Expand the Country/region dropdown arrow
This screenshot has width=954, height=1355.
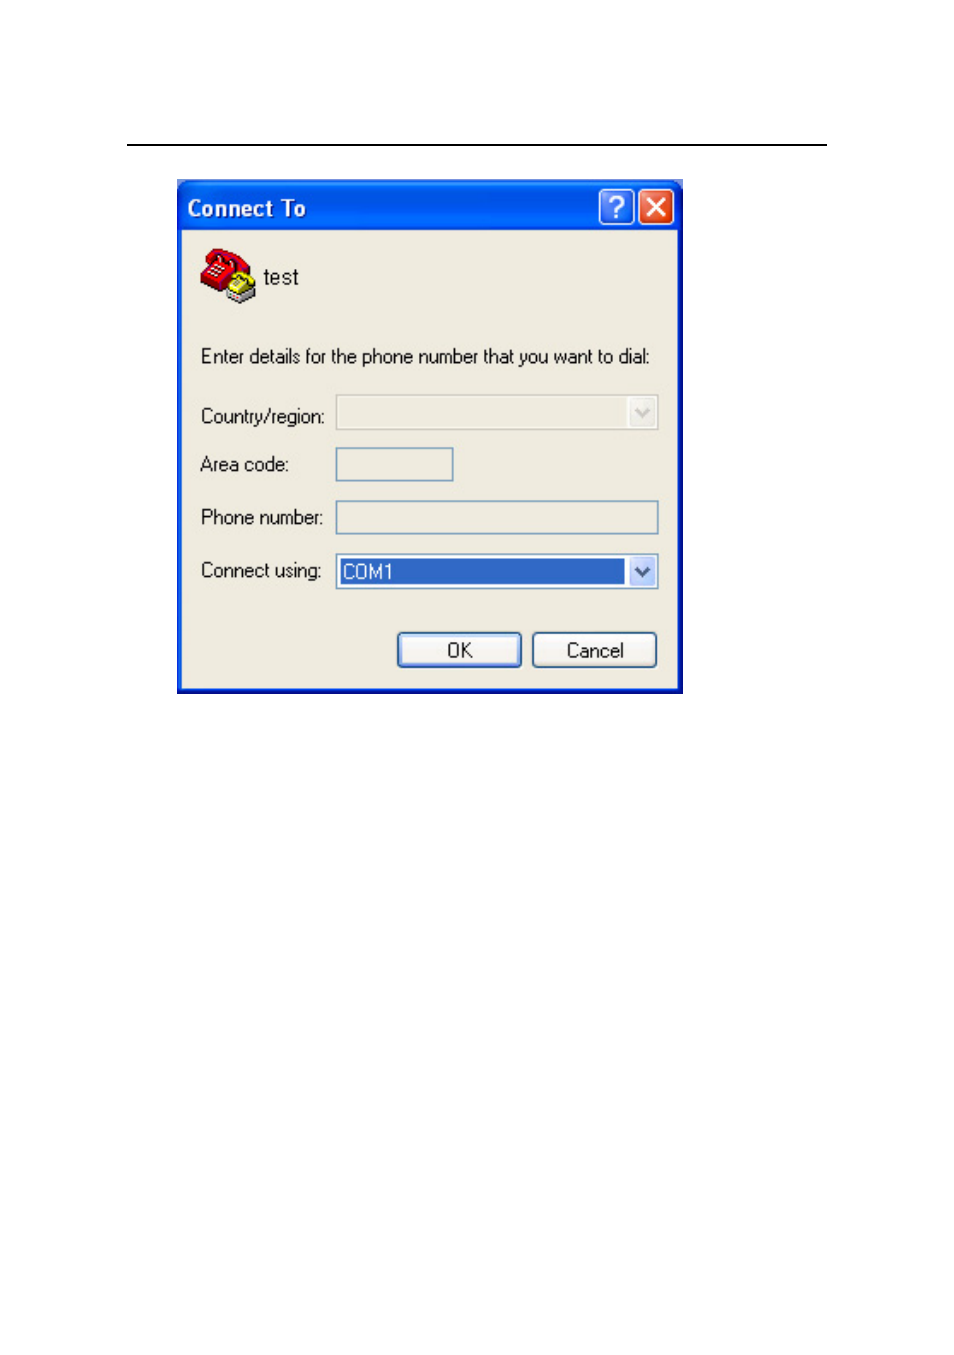[642, 412]
